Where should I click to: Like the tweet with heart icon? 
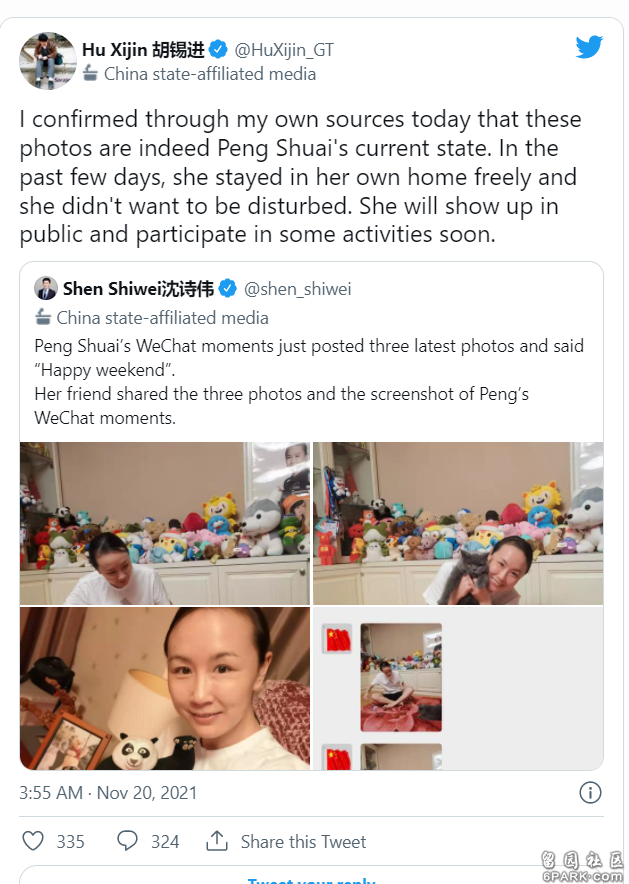click(33, 841)
